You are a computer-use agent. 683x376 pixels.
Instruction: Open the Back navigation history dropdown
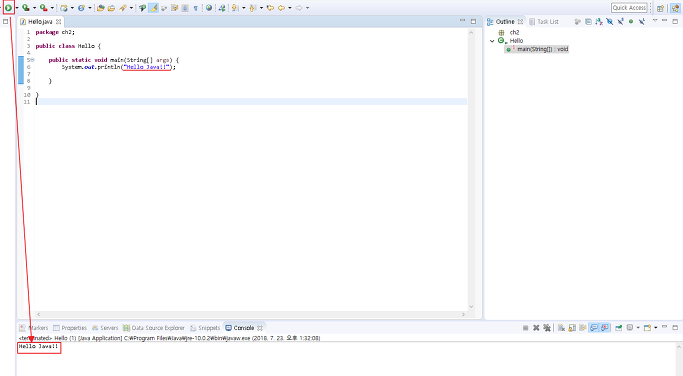(290, 8)
